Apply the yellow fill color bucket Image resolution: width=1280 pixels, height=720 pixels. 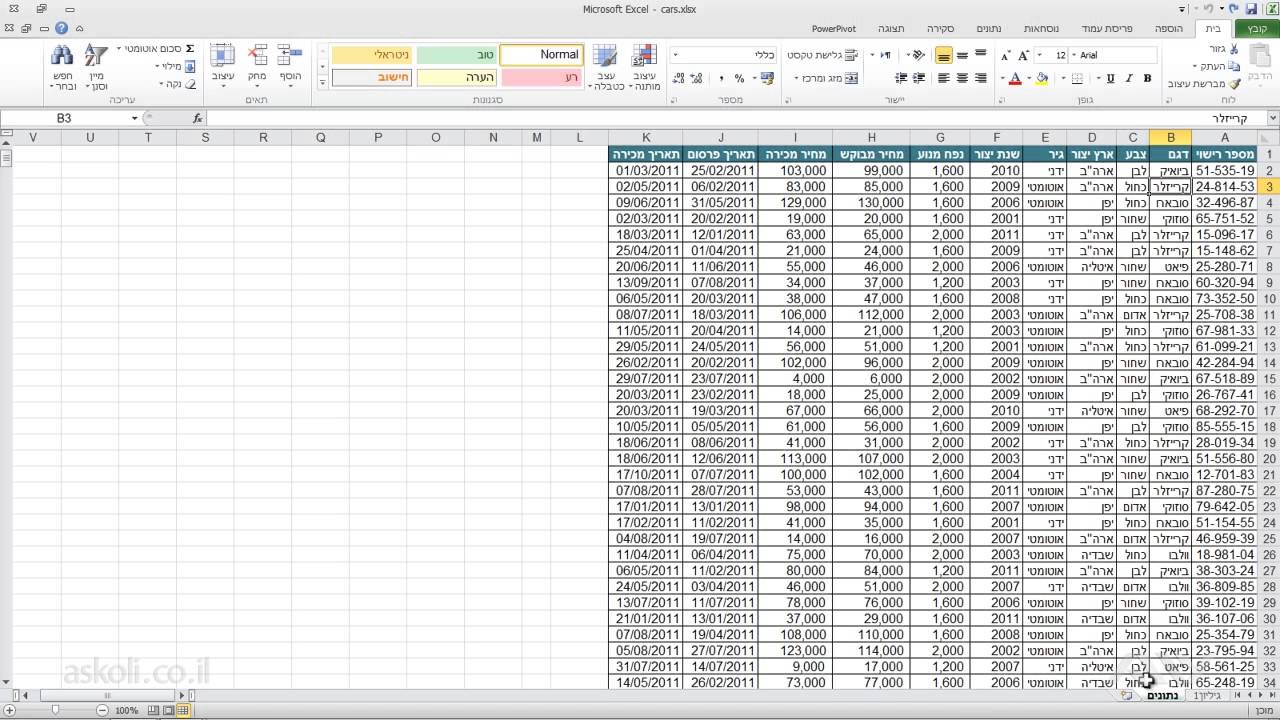(1044, 78)
